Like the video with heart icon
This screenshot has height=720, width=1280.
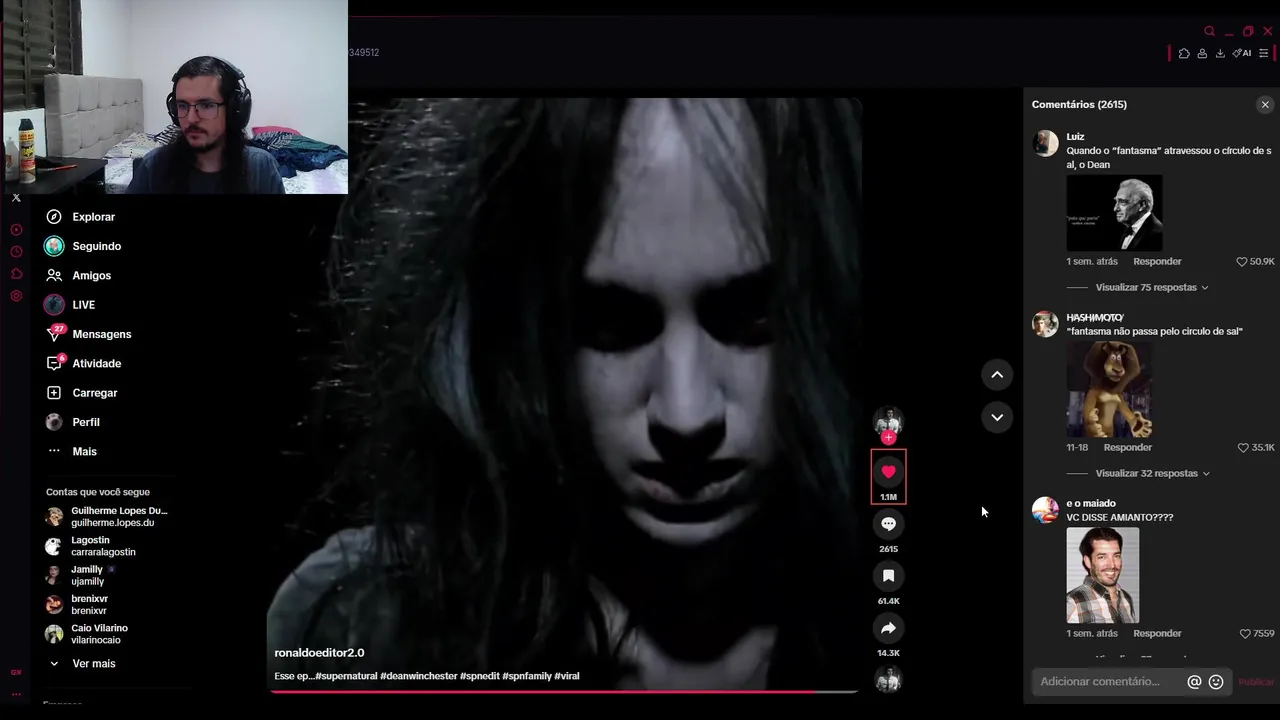click(888, 472)
